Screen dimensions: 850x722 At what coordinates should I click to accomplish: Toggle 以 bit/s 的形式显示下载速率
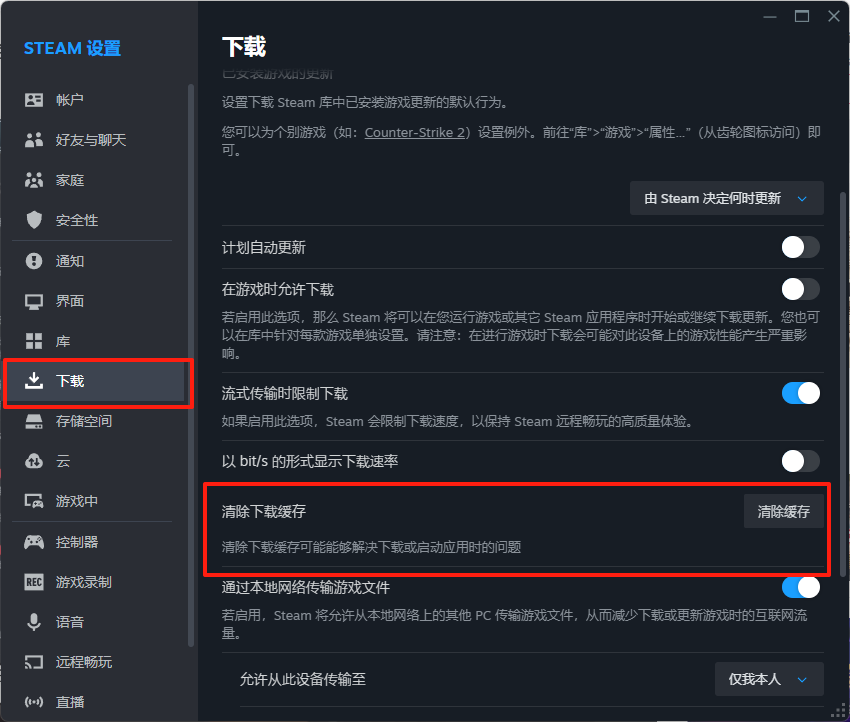800,461
